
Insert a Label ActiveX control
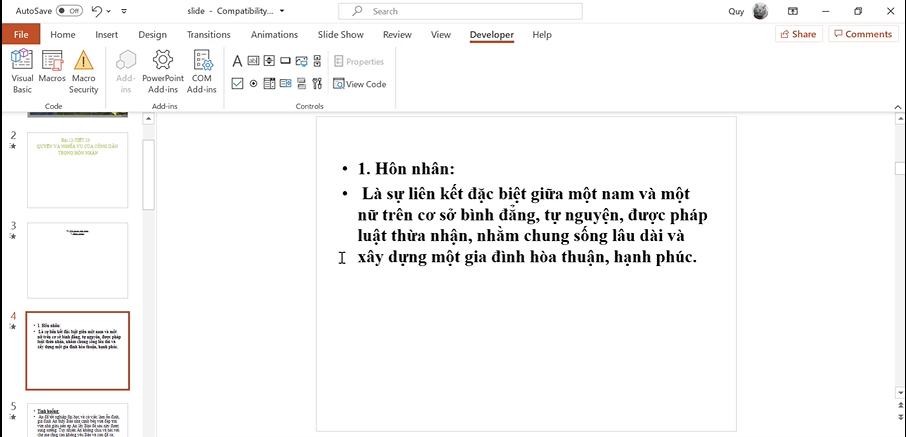point(238,61)
